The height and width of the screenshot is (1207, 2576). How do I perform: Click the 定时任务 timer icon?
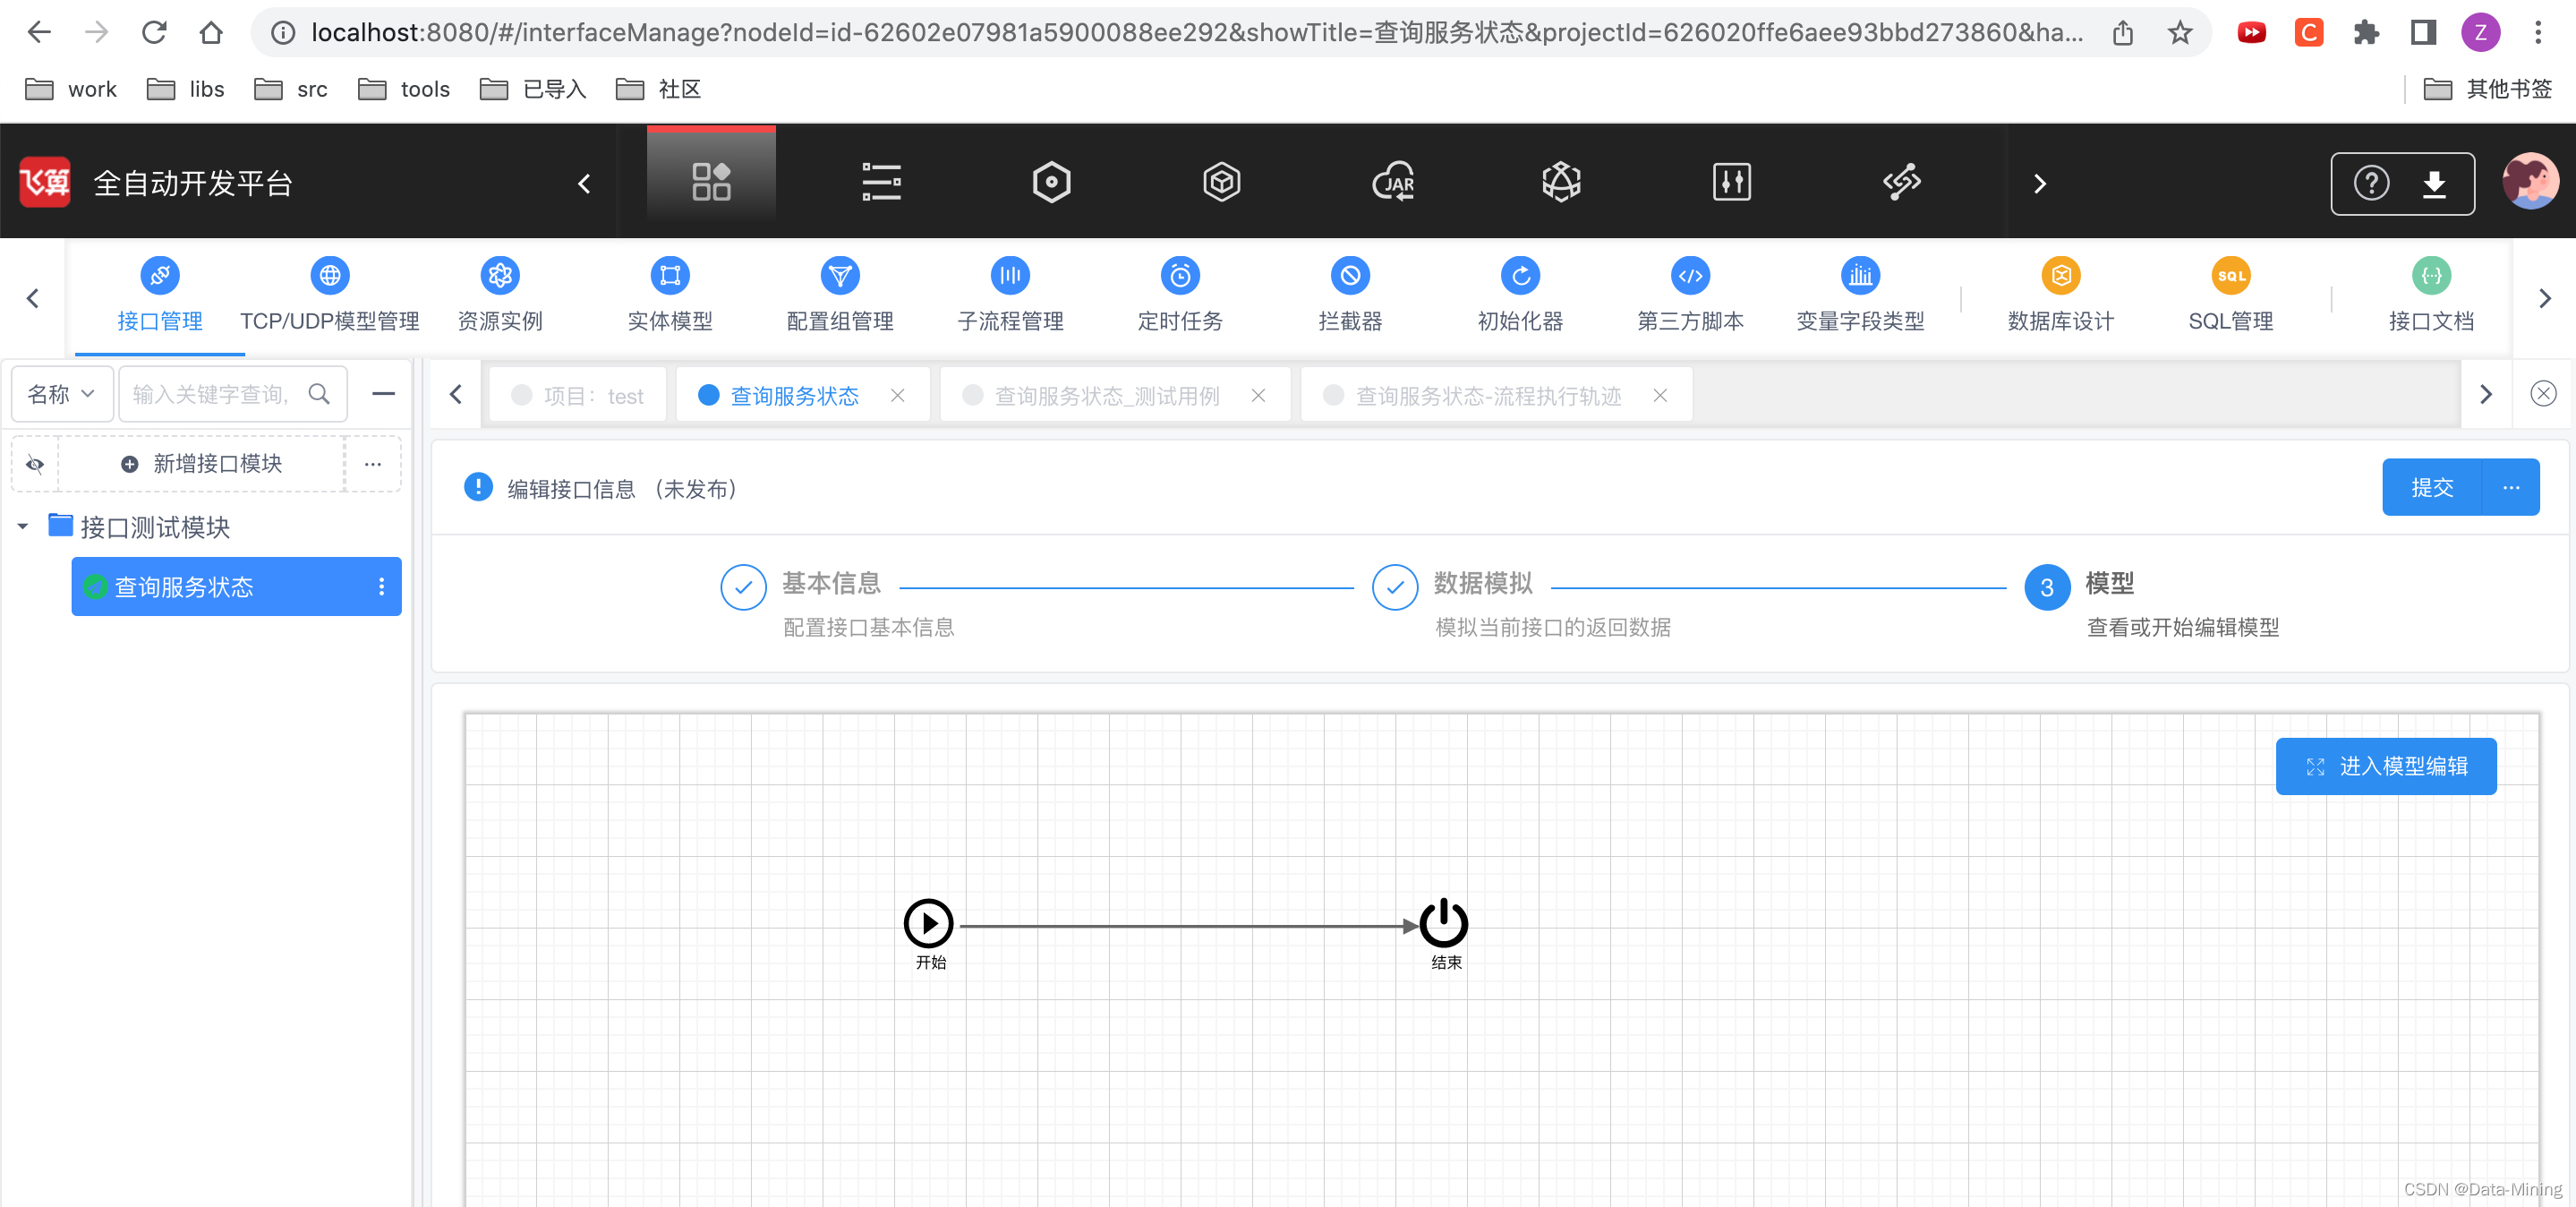1180,275
